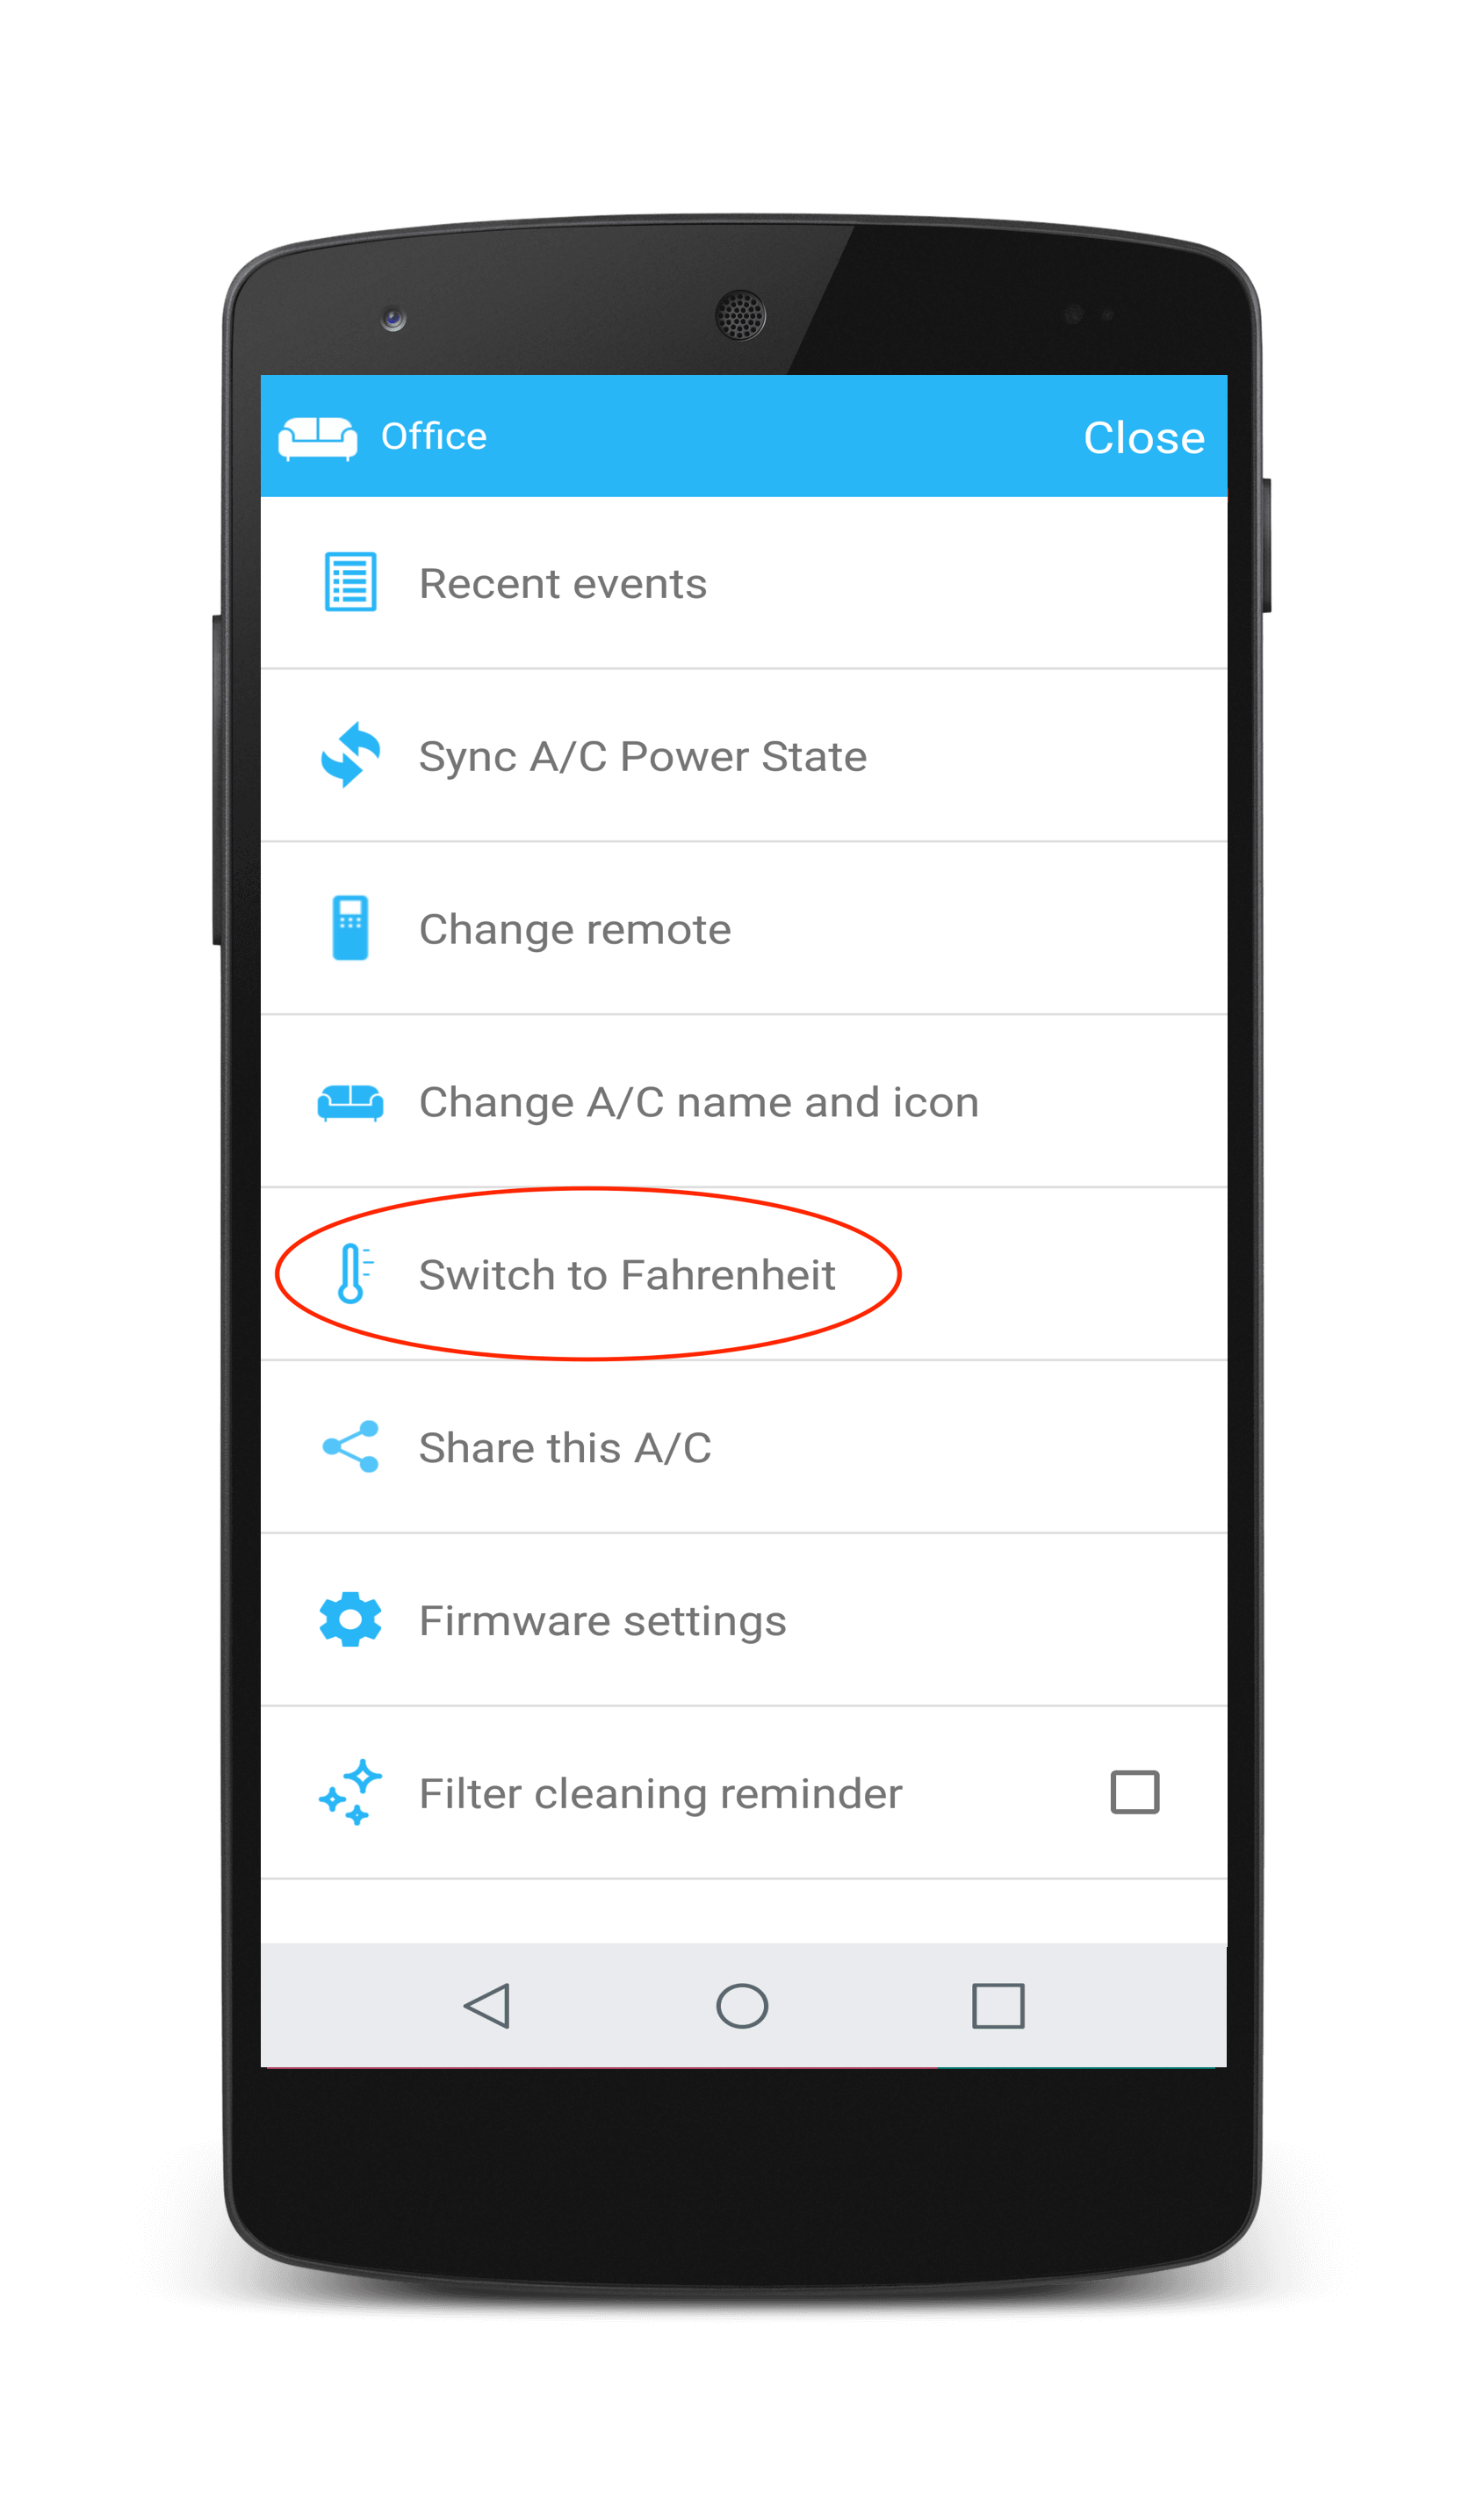This screenshot has height=2509, width=1484.
Task: Tap the thermometer icon
Action: (x=352, y=1273)
